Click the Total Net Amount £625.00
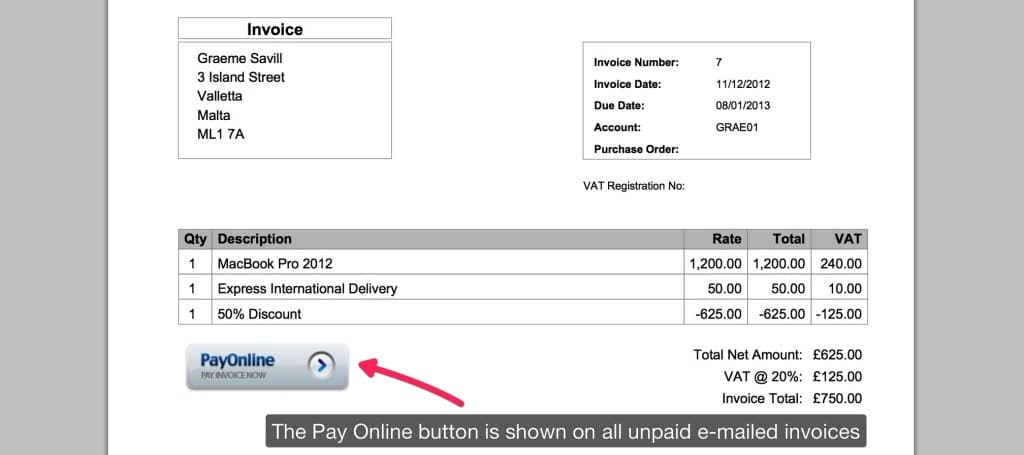 pos(837,355)
